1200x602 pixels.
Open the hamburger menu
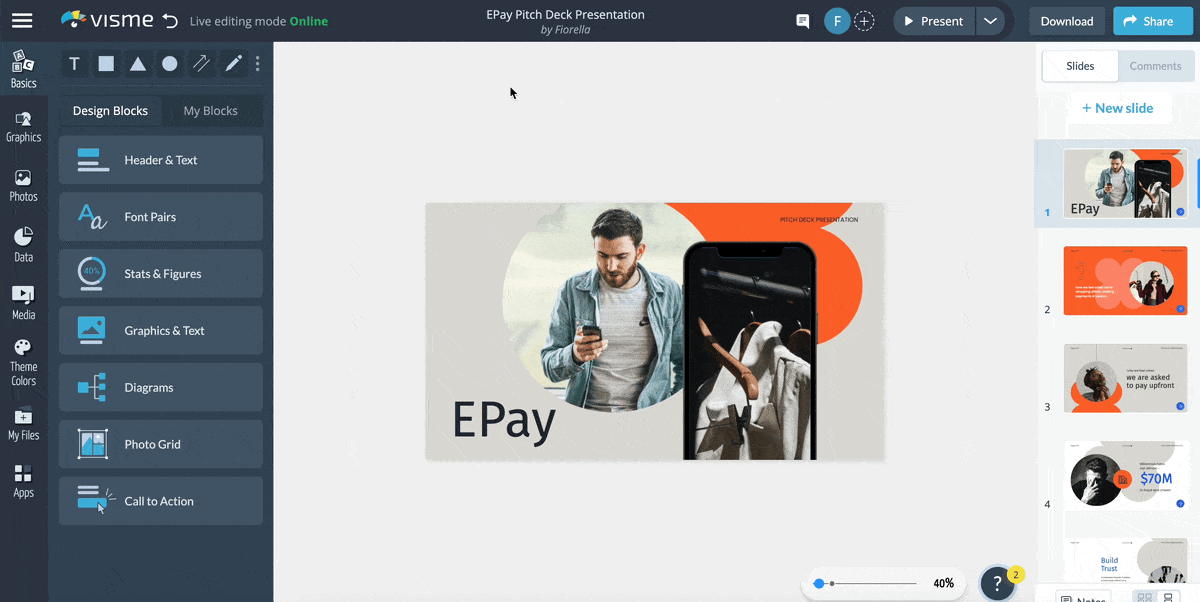[22, 20]
